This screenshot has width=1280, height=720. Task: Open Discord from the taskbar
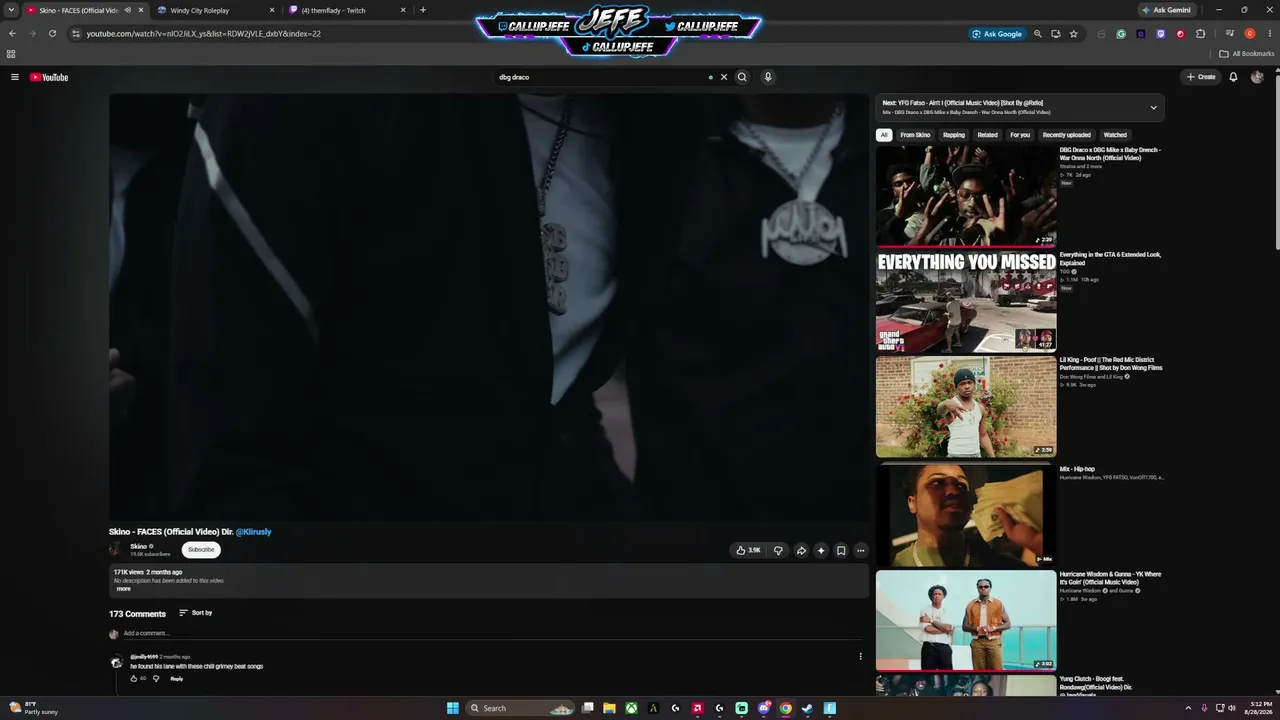tap(764, 708)
